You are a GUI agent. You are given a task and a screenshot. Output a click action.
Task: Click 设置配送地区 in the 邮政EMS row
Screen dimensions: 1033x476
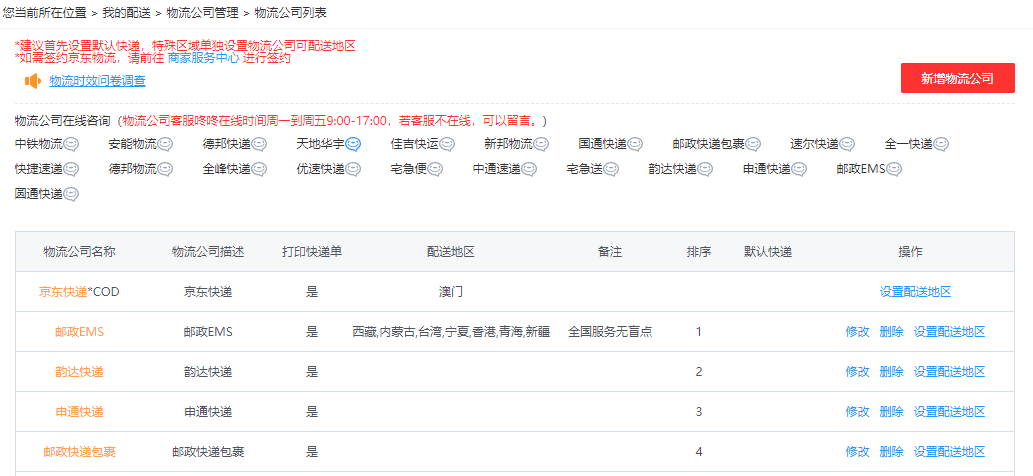tap(949, 332)
